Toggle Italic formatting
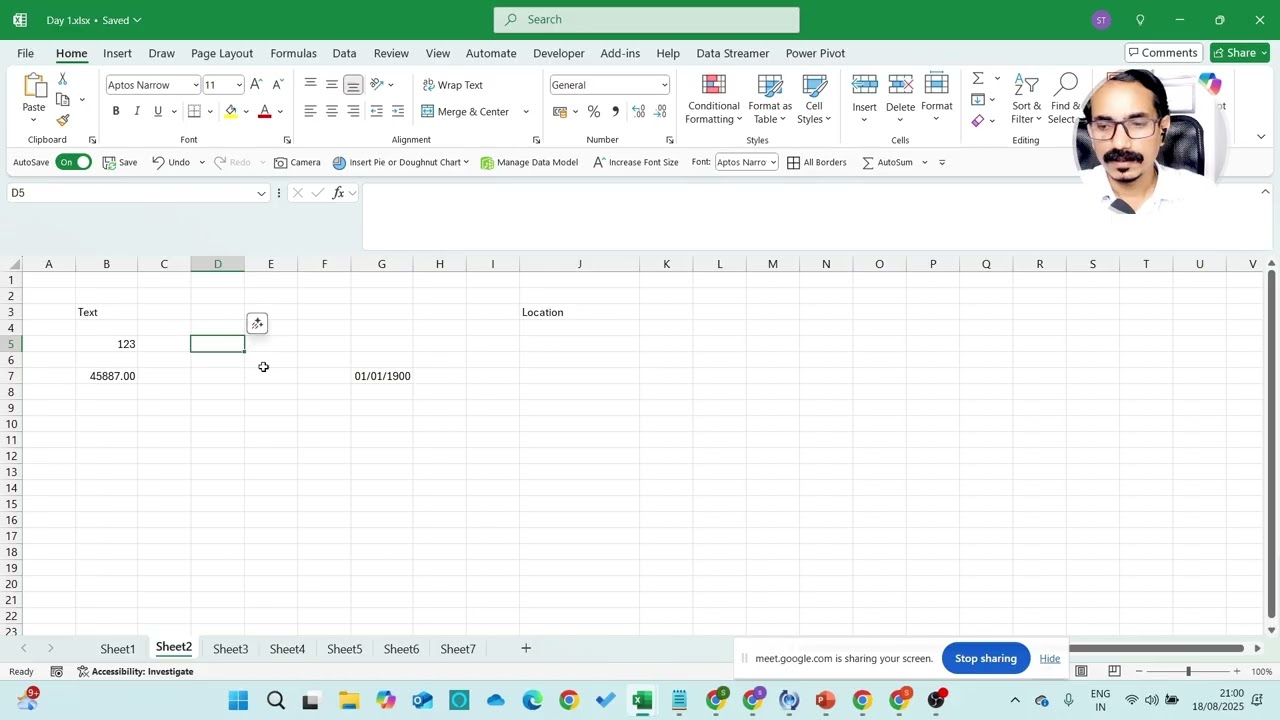 point(137,111)
